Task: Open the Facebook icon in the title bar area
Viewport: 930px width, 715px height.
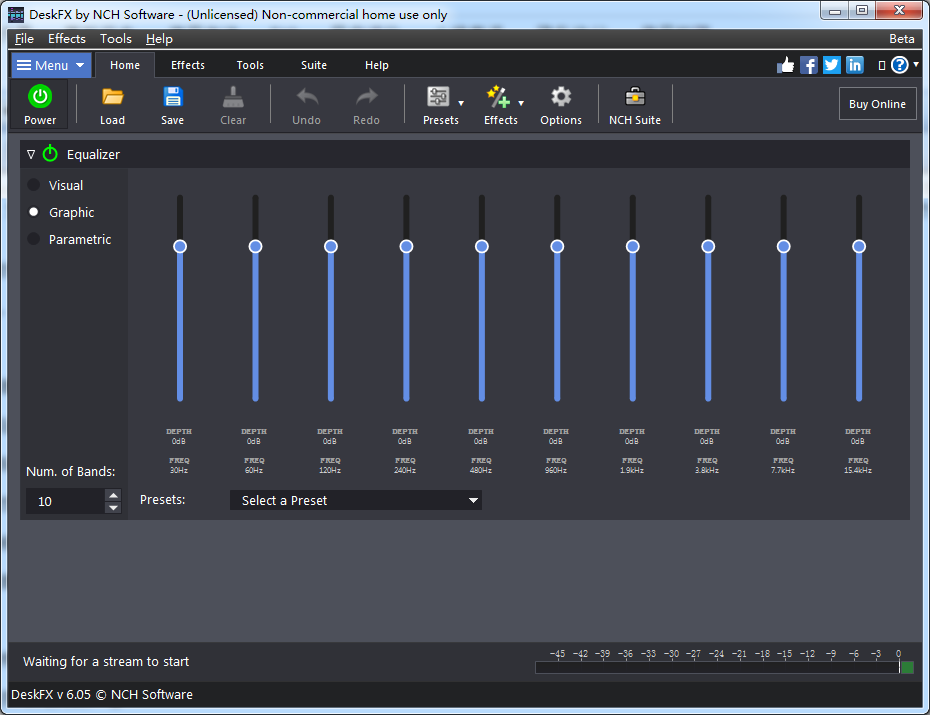Action: [x=808, y=64]
